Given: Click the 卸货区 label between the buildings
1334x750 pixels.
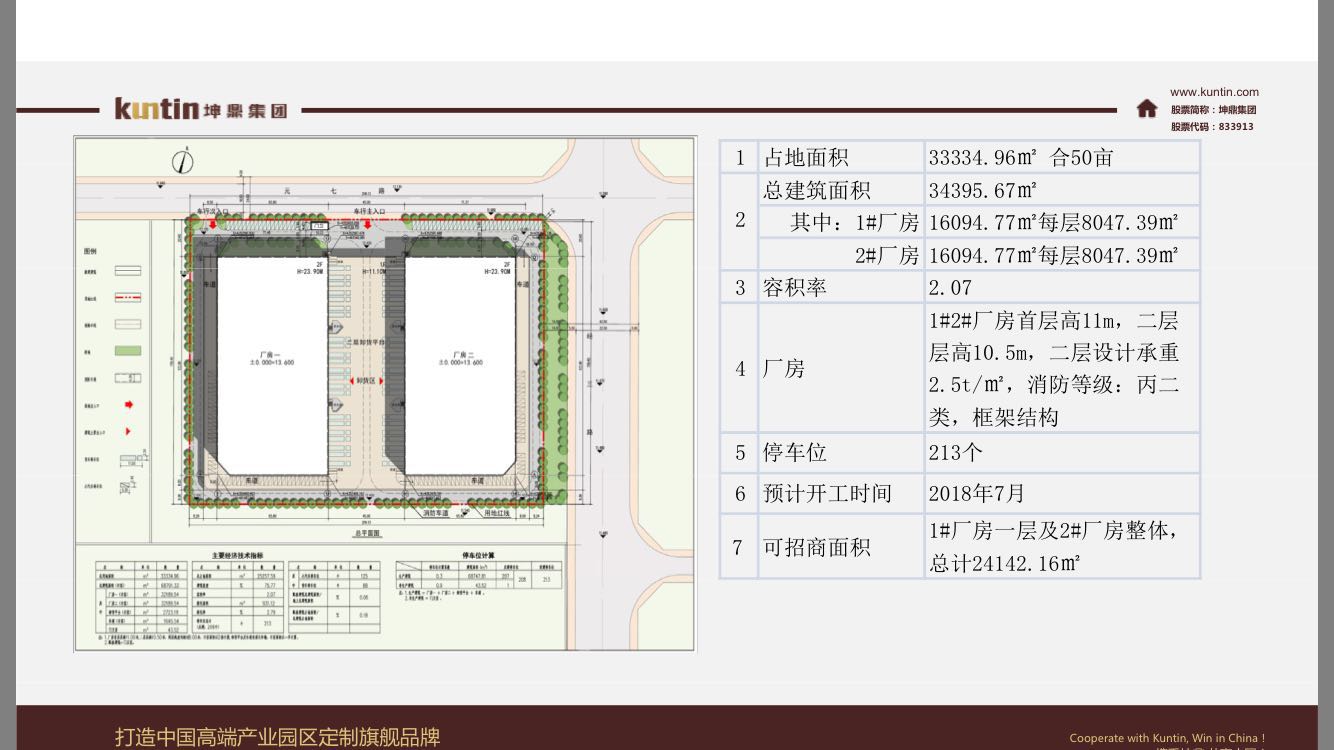Looking at the screenshot, I should pos(367,381).
